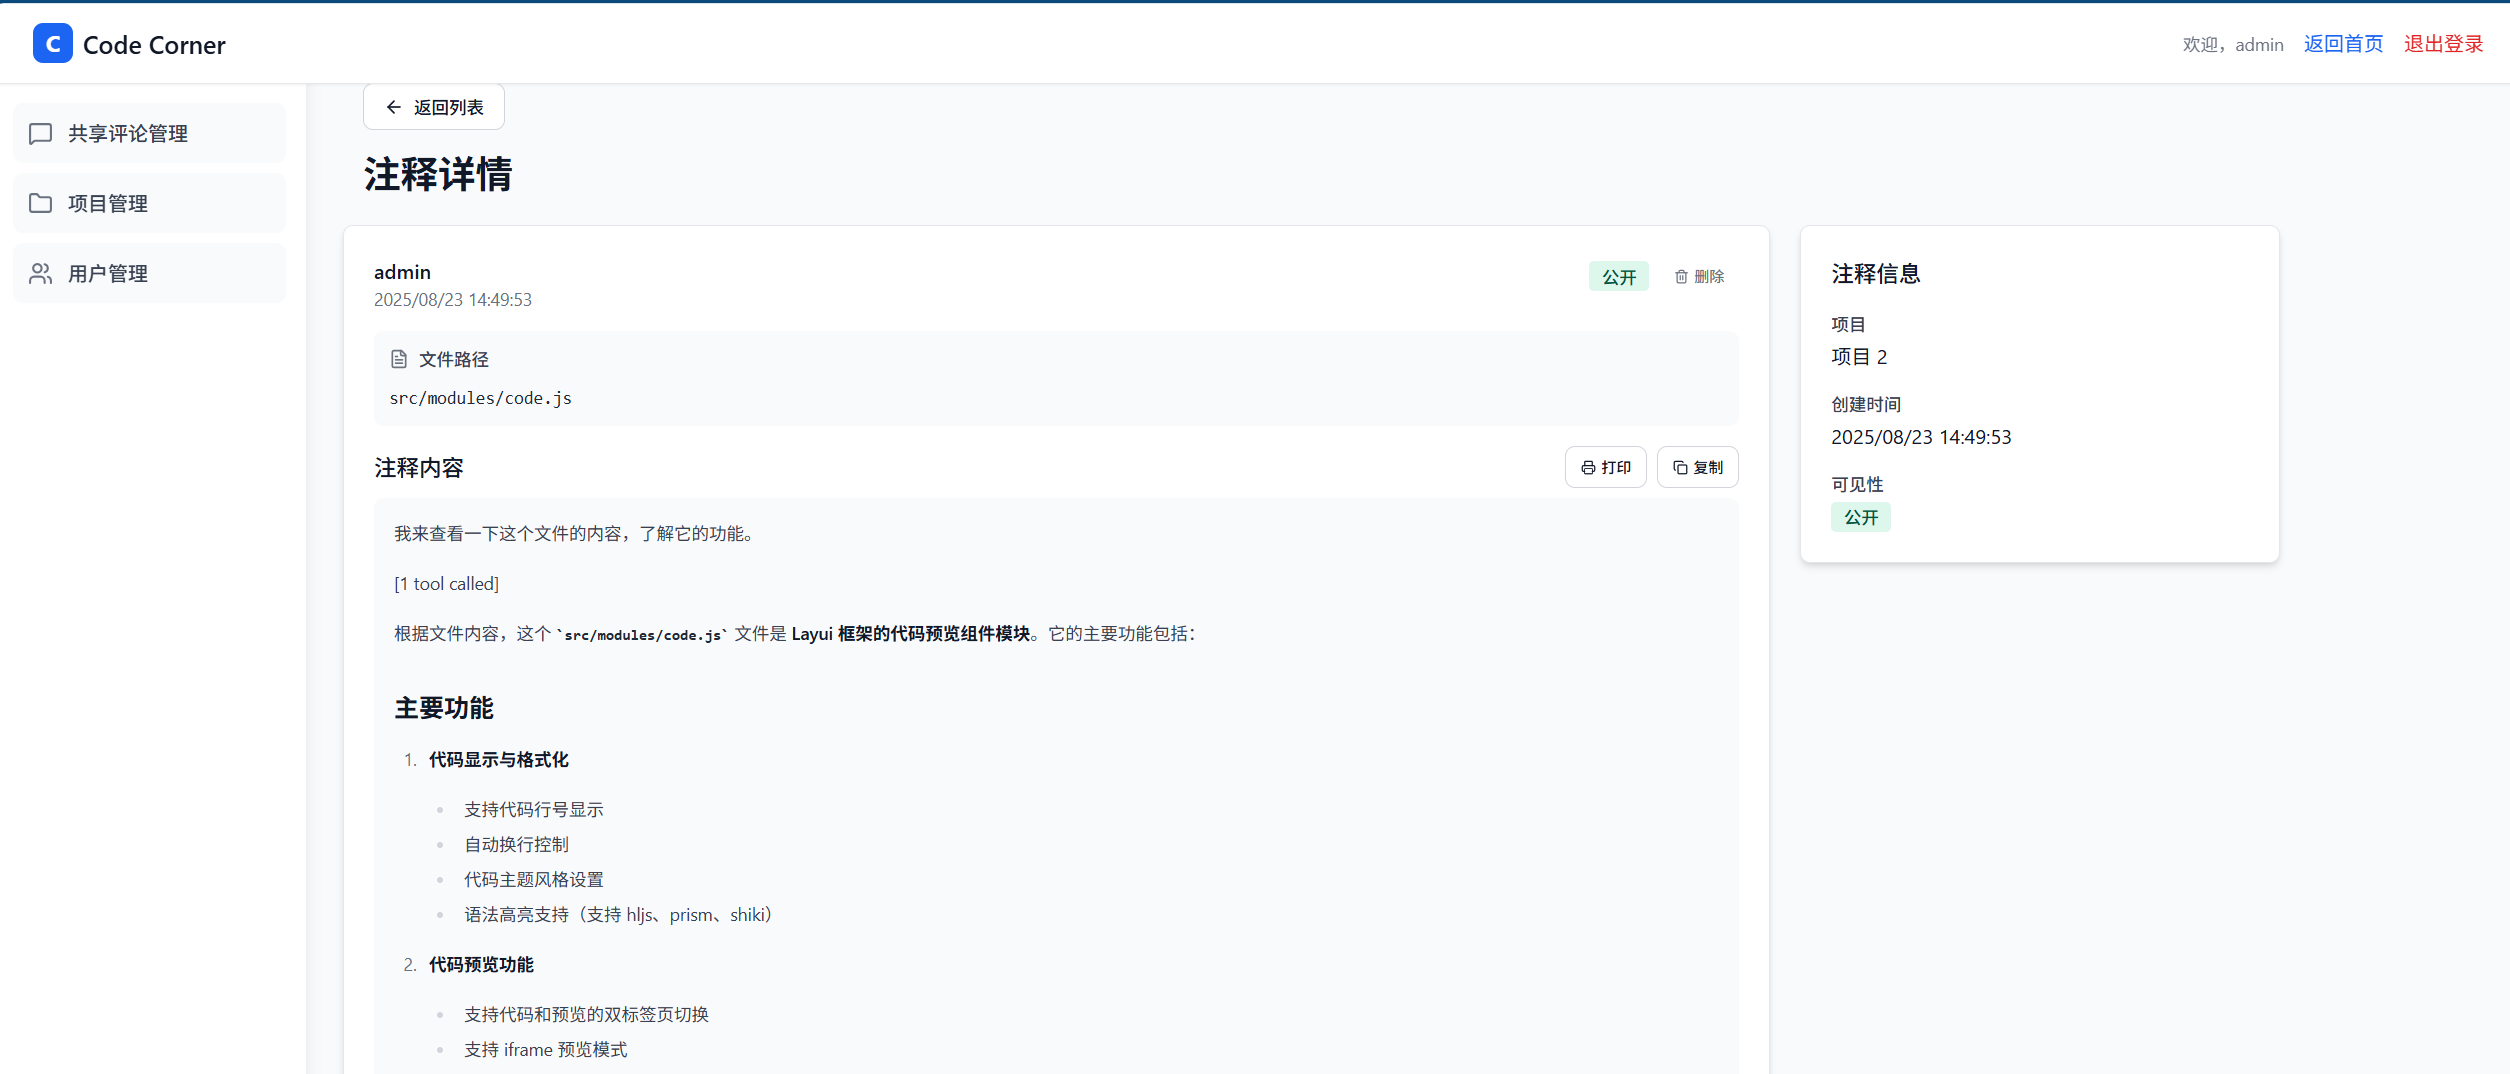
Task: Click the user management people icon
Action: 41,274
